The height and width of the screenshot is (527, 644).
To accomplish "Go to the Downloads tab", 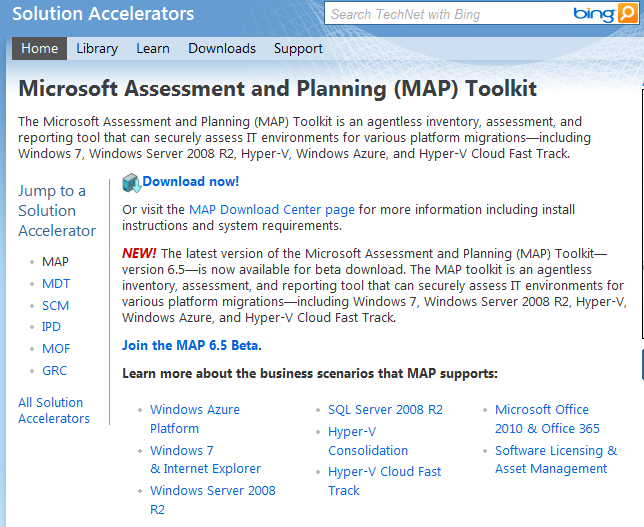I will [222, 48].
